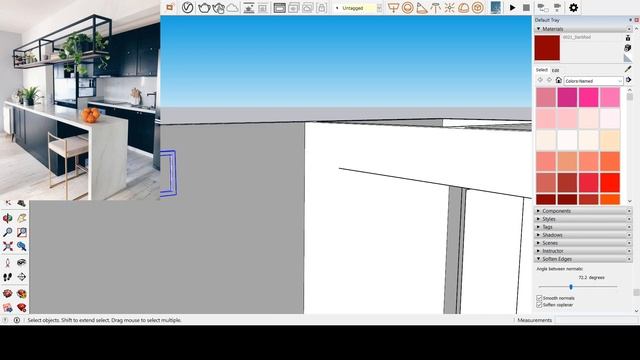Select the Look Around eye tool
The height and width of the screenshot is (360, 640).
click(x=22, y=263)
